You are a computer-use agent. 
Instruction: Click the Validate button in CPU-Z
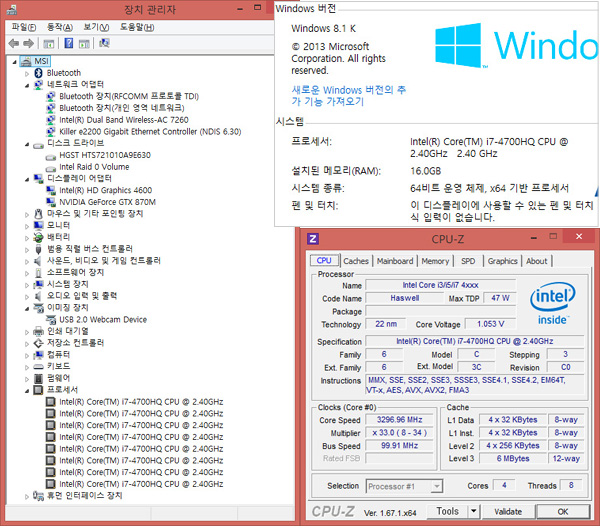click(x=508, y=512)
